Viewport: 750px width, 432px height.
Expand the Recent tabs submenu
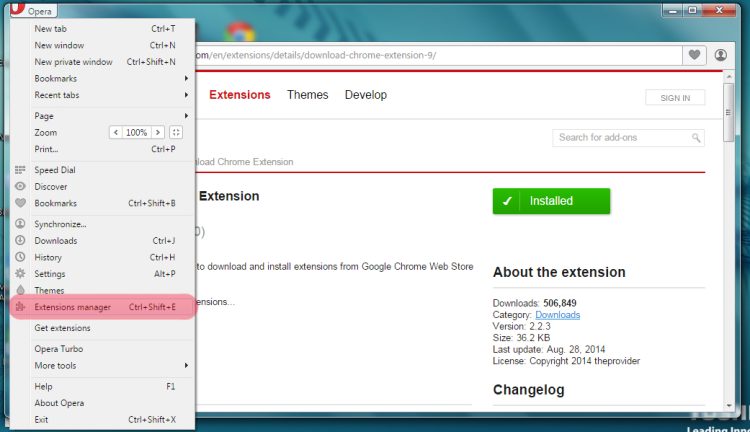click(x=186, y=95)
